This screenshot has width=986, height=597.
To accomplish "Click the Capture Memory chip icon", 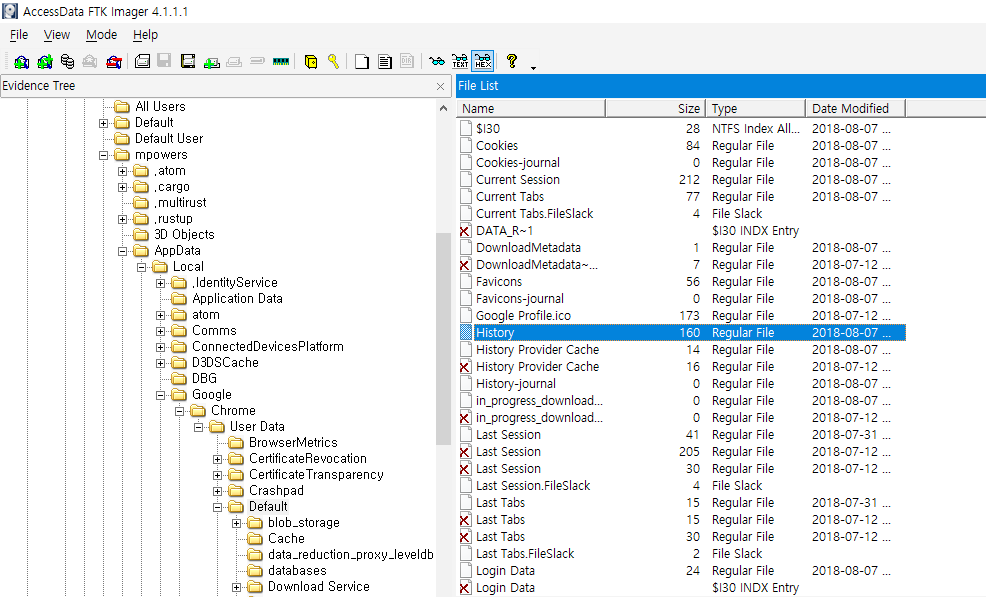I will 281,61.
